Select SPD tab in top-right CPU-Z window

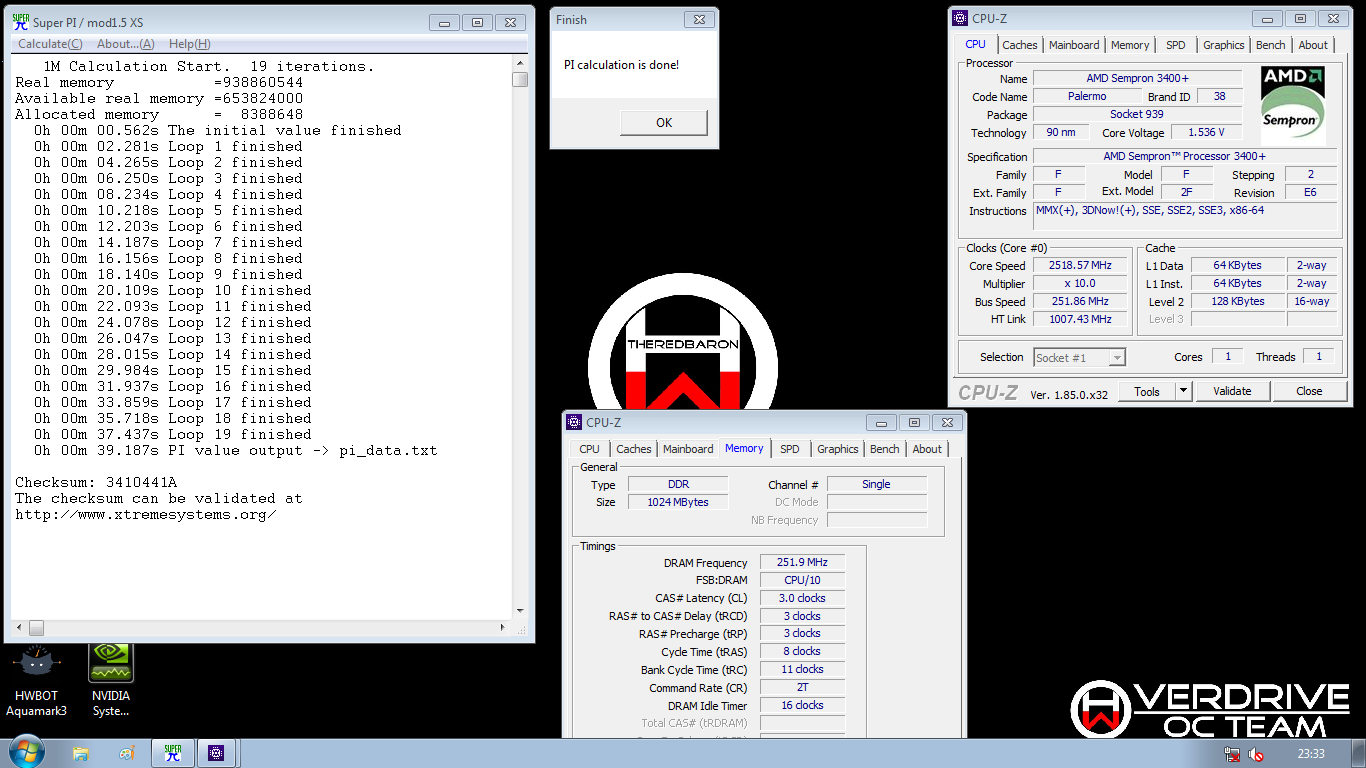pyautogui.click(x=1176, y=45)
